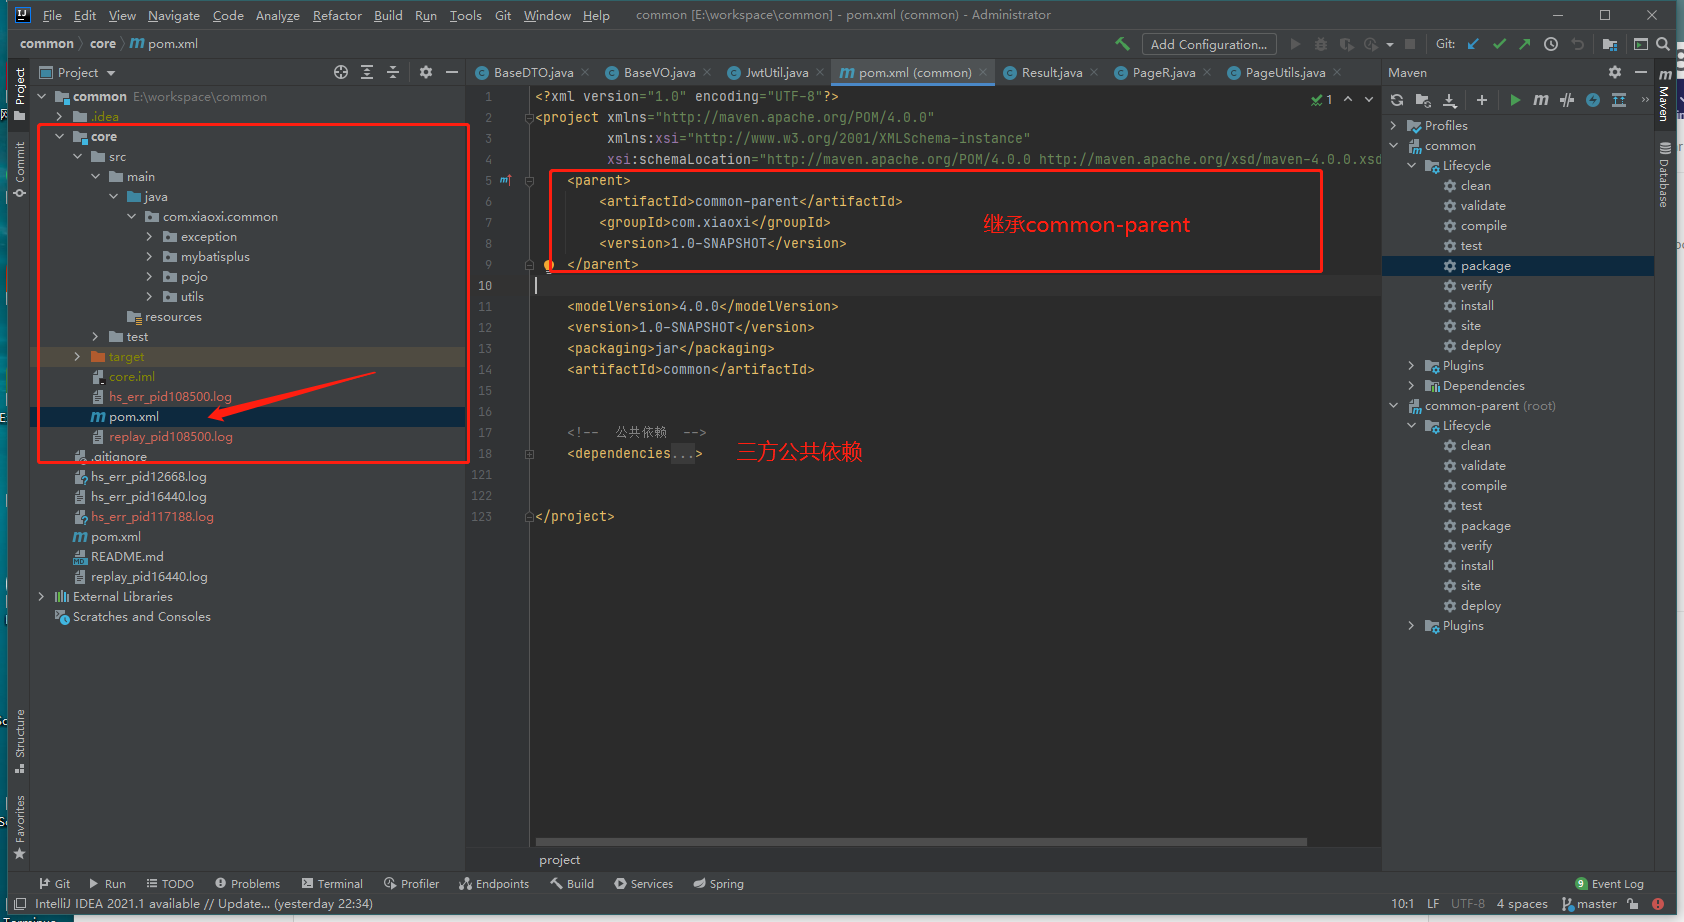
Task: Toggle the Structure tool window sidebar button
Action: (19, 740)
